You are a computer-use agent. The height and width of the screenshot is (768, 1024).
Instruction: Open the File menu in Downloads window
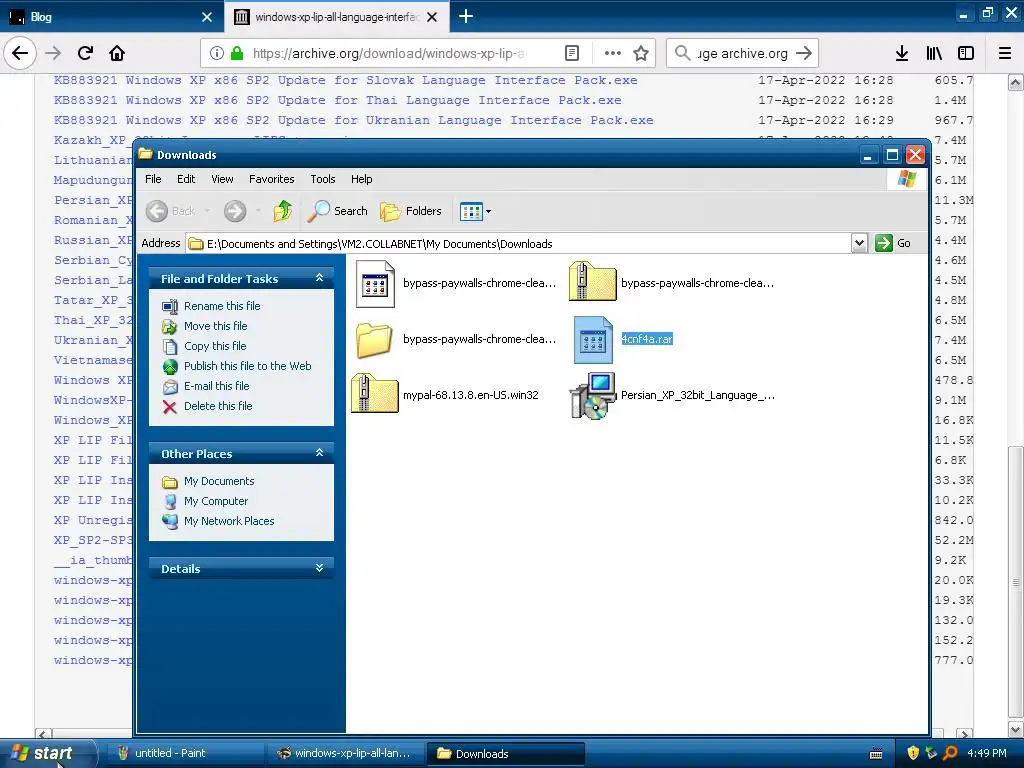tap(153, 179)
